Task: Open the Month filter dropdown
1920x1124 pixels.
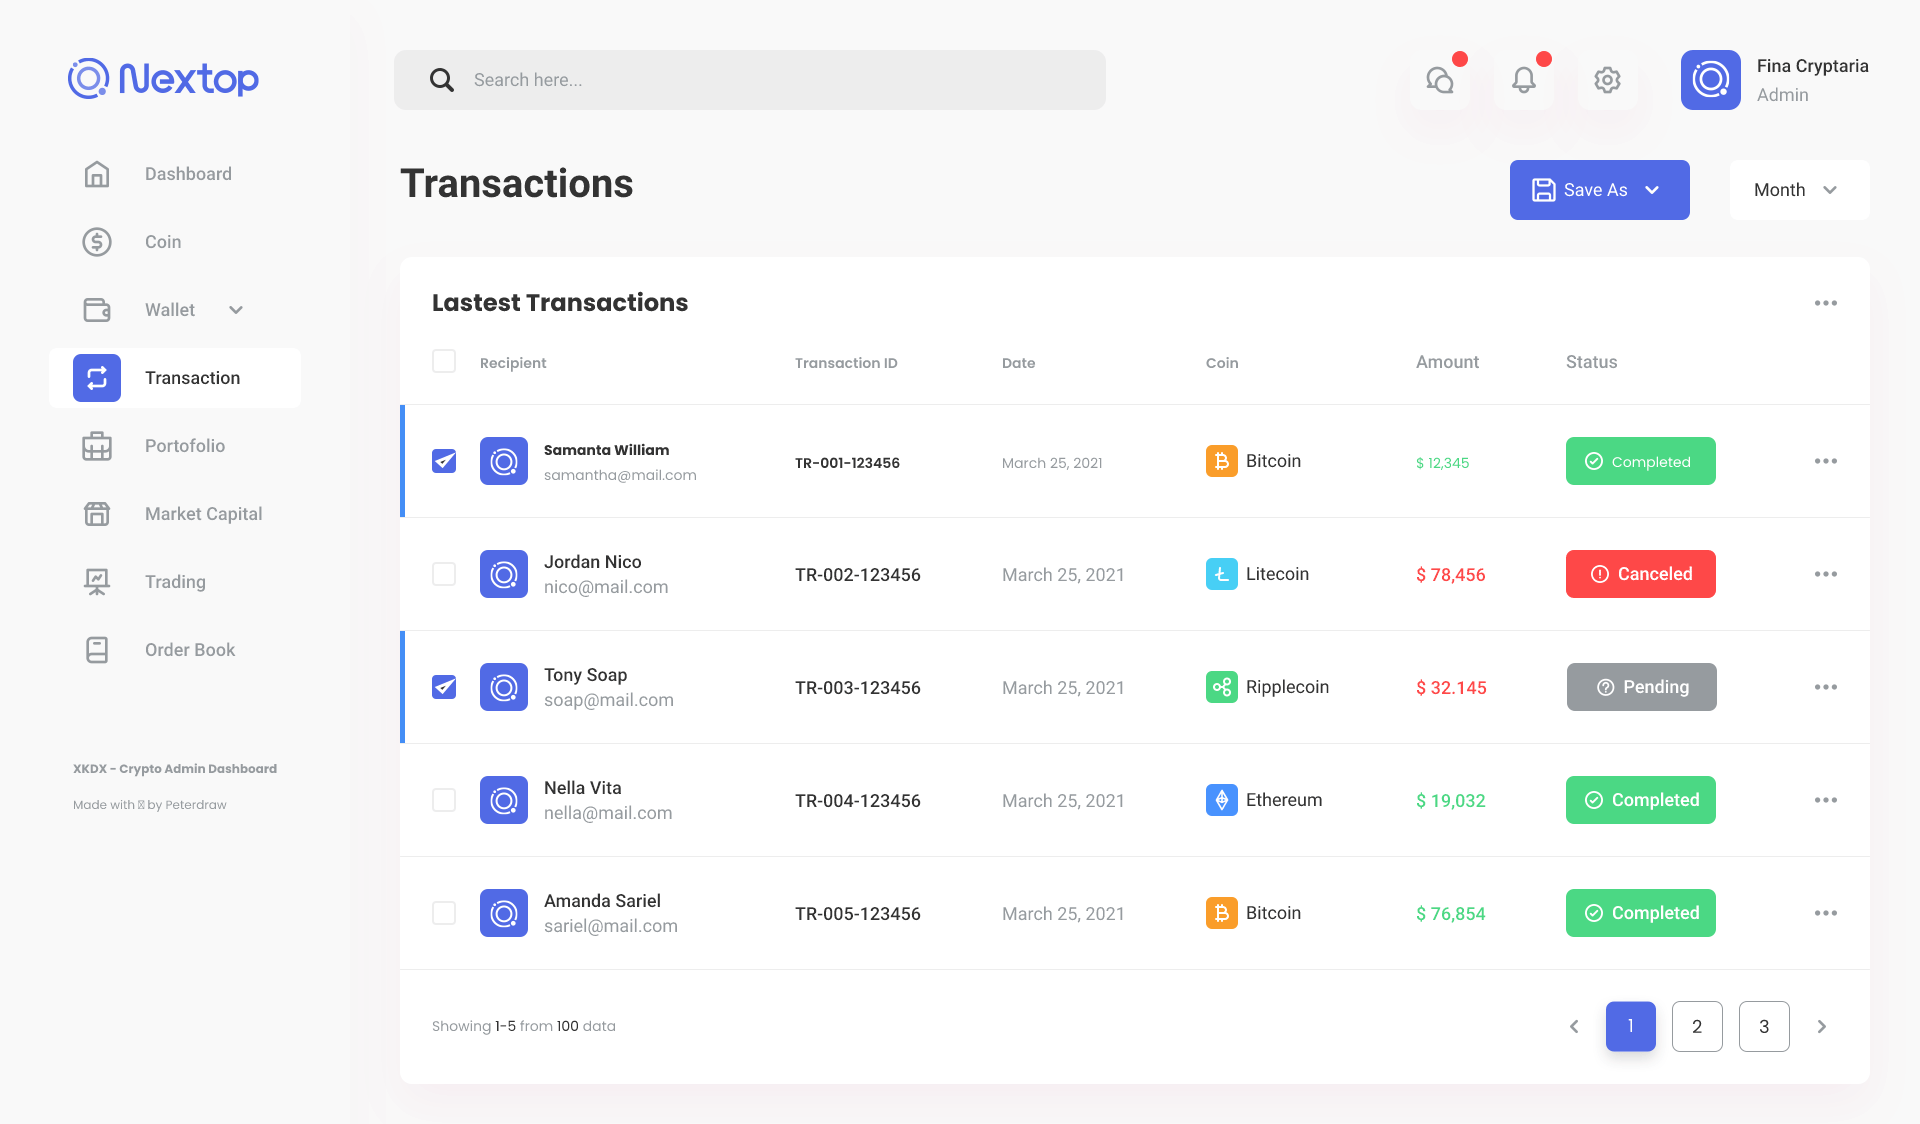Action: pos(1798,190)
